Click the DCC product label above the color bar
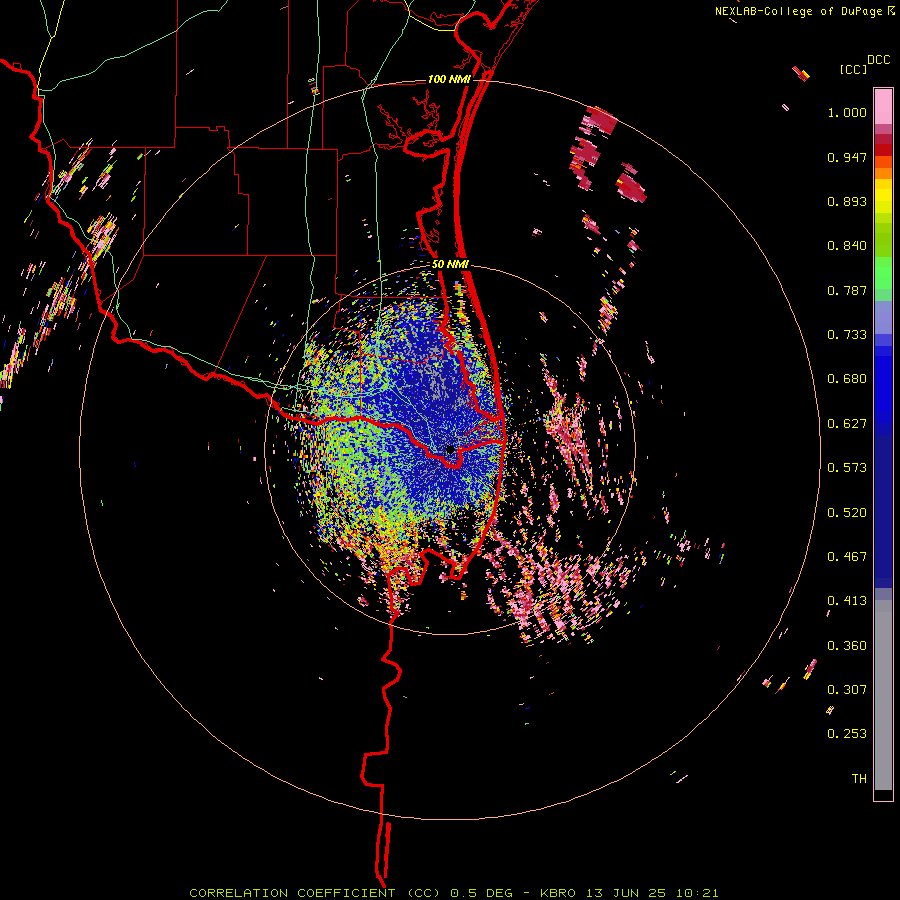The height and width of the screenshot is (900, 900). tap(878, 60)
